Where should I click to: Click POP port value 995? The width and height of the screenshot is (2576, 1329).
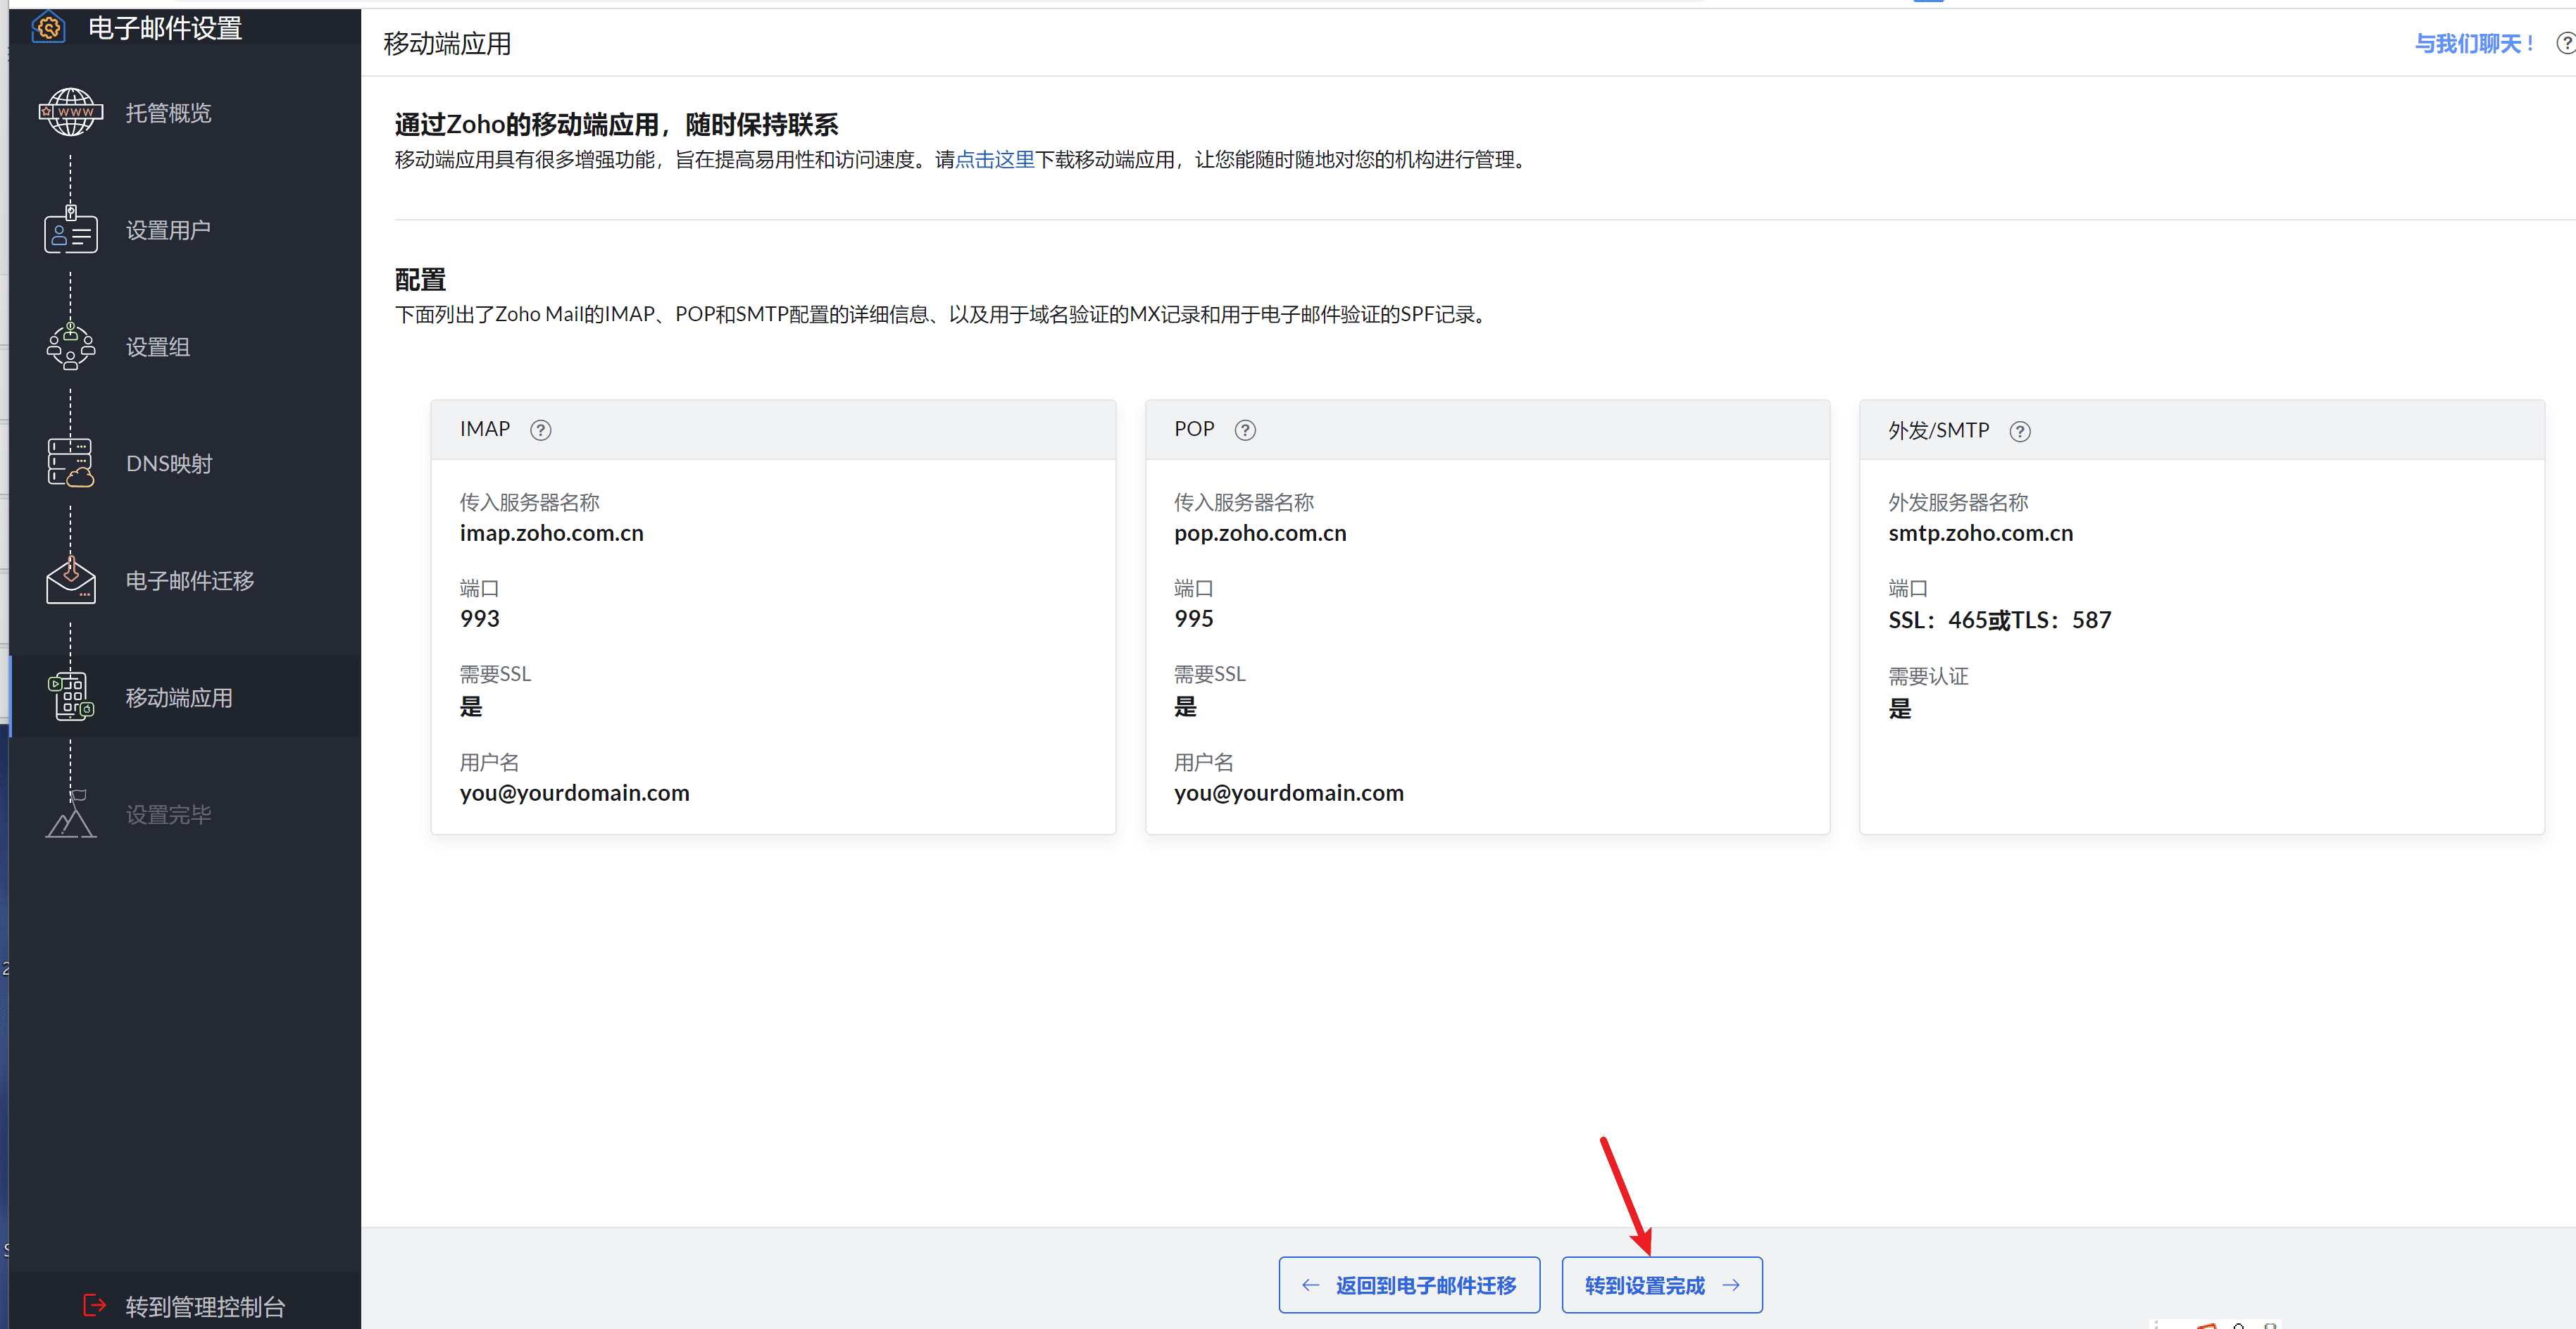tap(1193, 618)
